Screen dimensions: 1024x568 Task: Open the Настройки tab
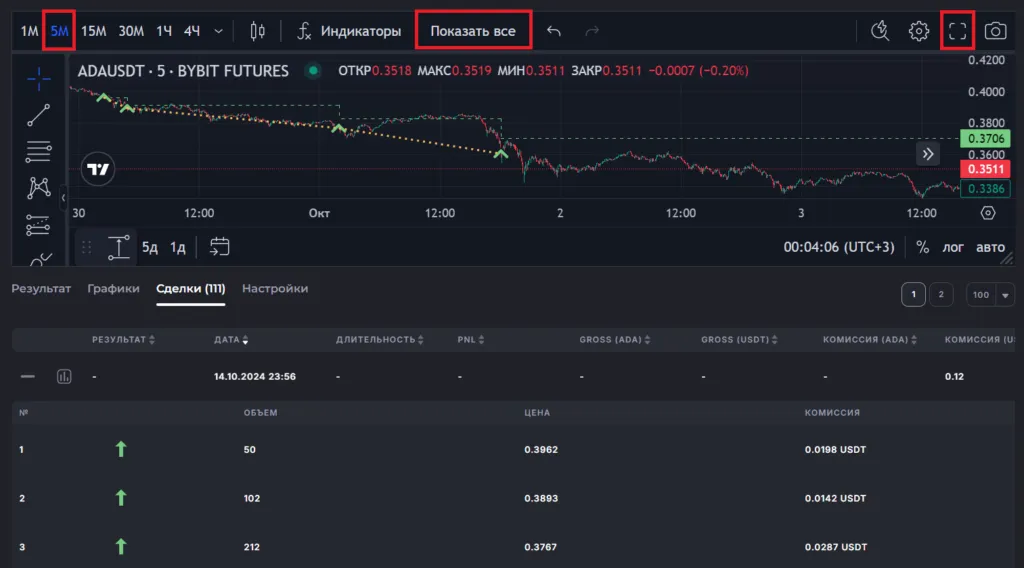(275, 289)
